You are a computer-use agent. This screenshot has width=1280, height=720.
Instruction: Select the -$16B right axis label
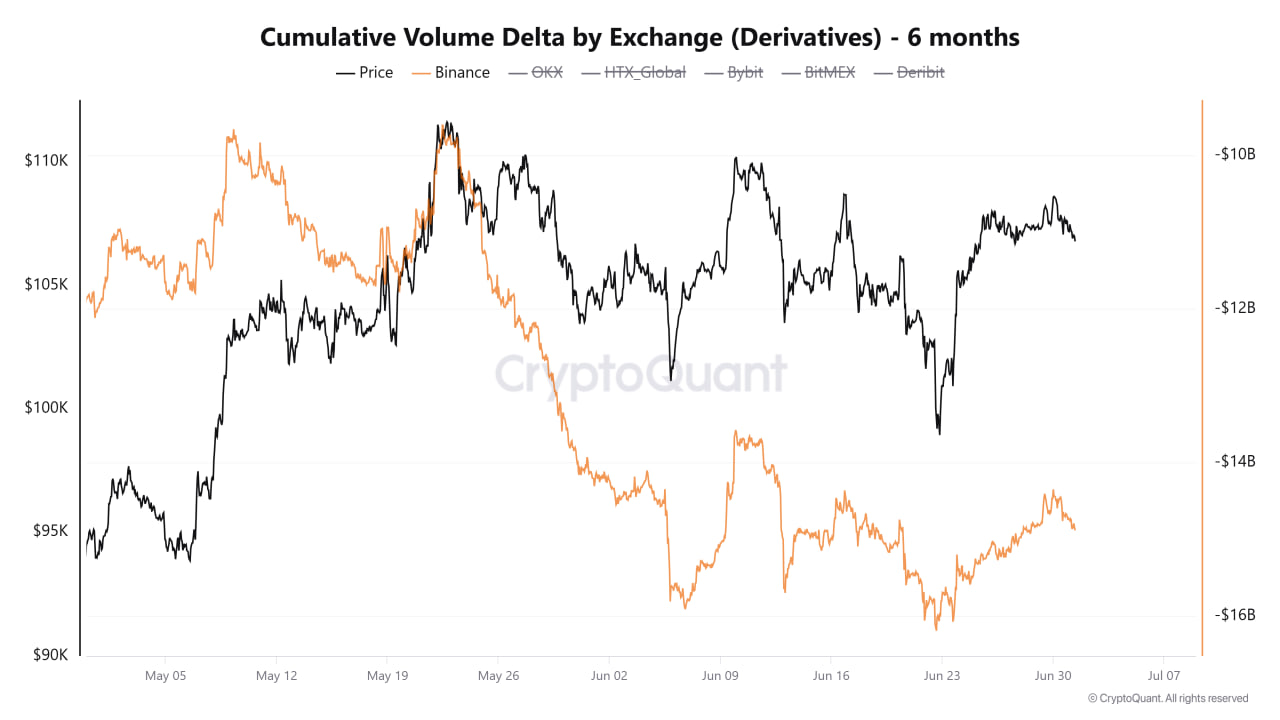point(1235,615)
